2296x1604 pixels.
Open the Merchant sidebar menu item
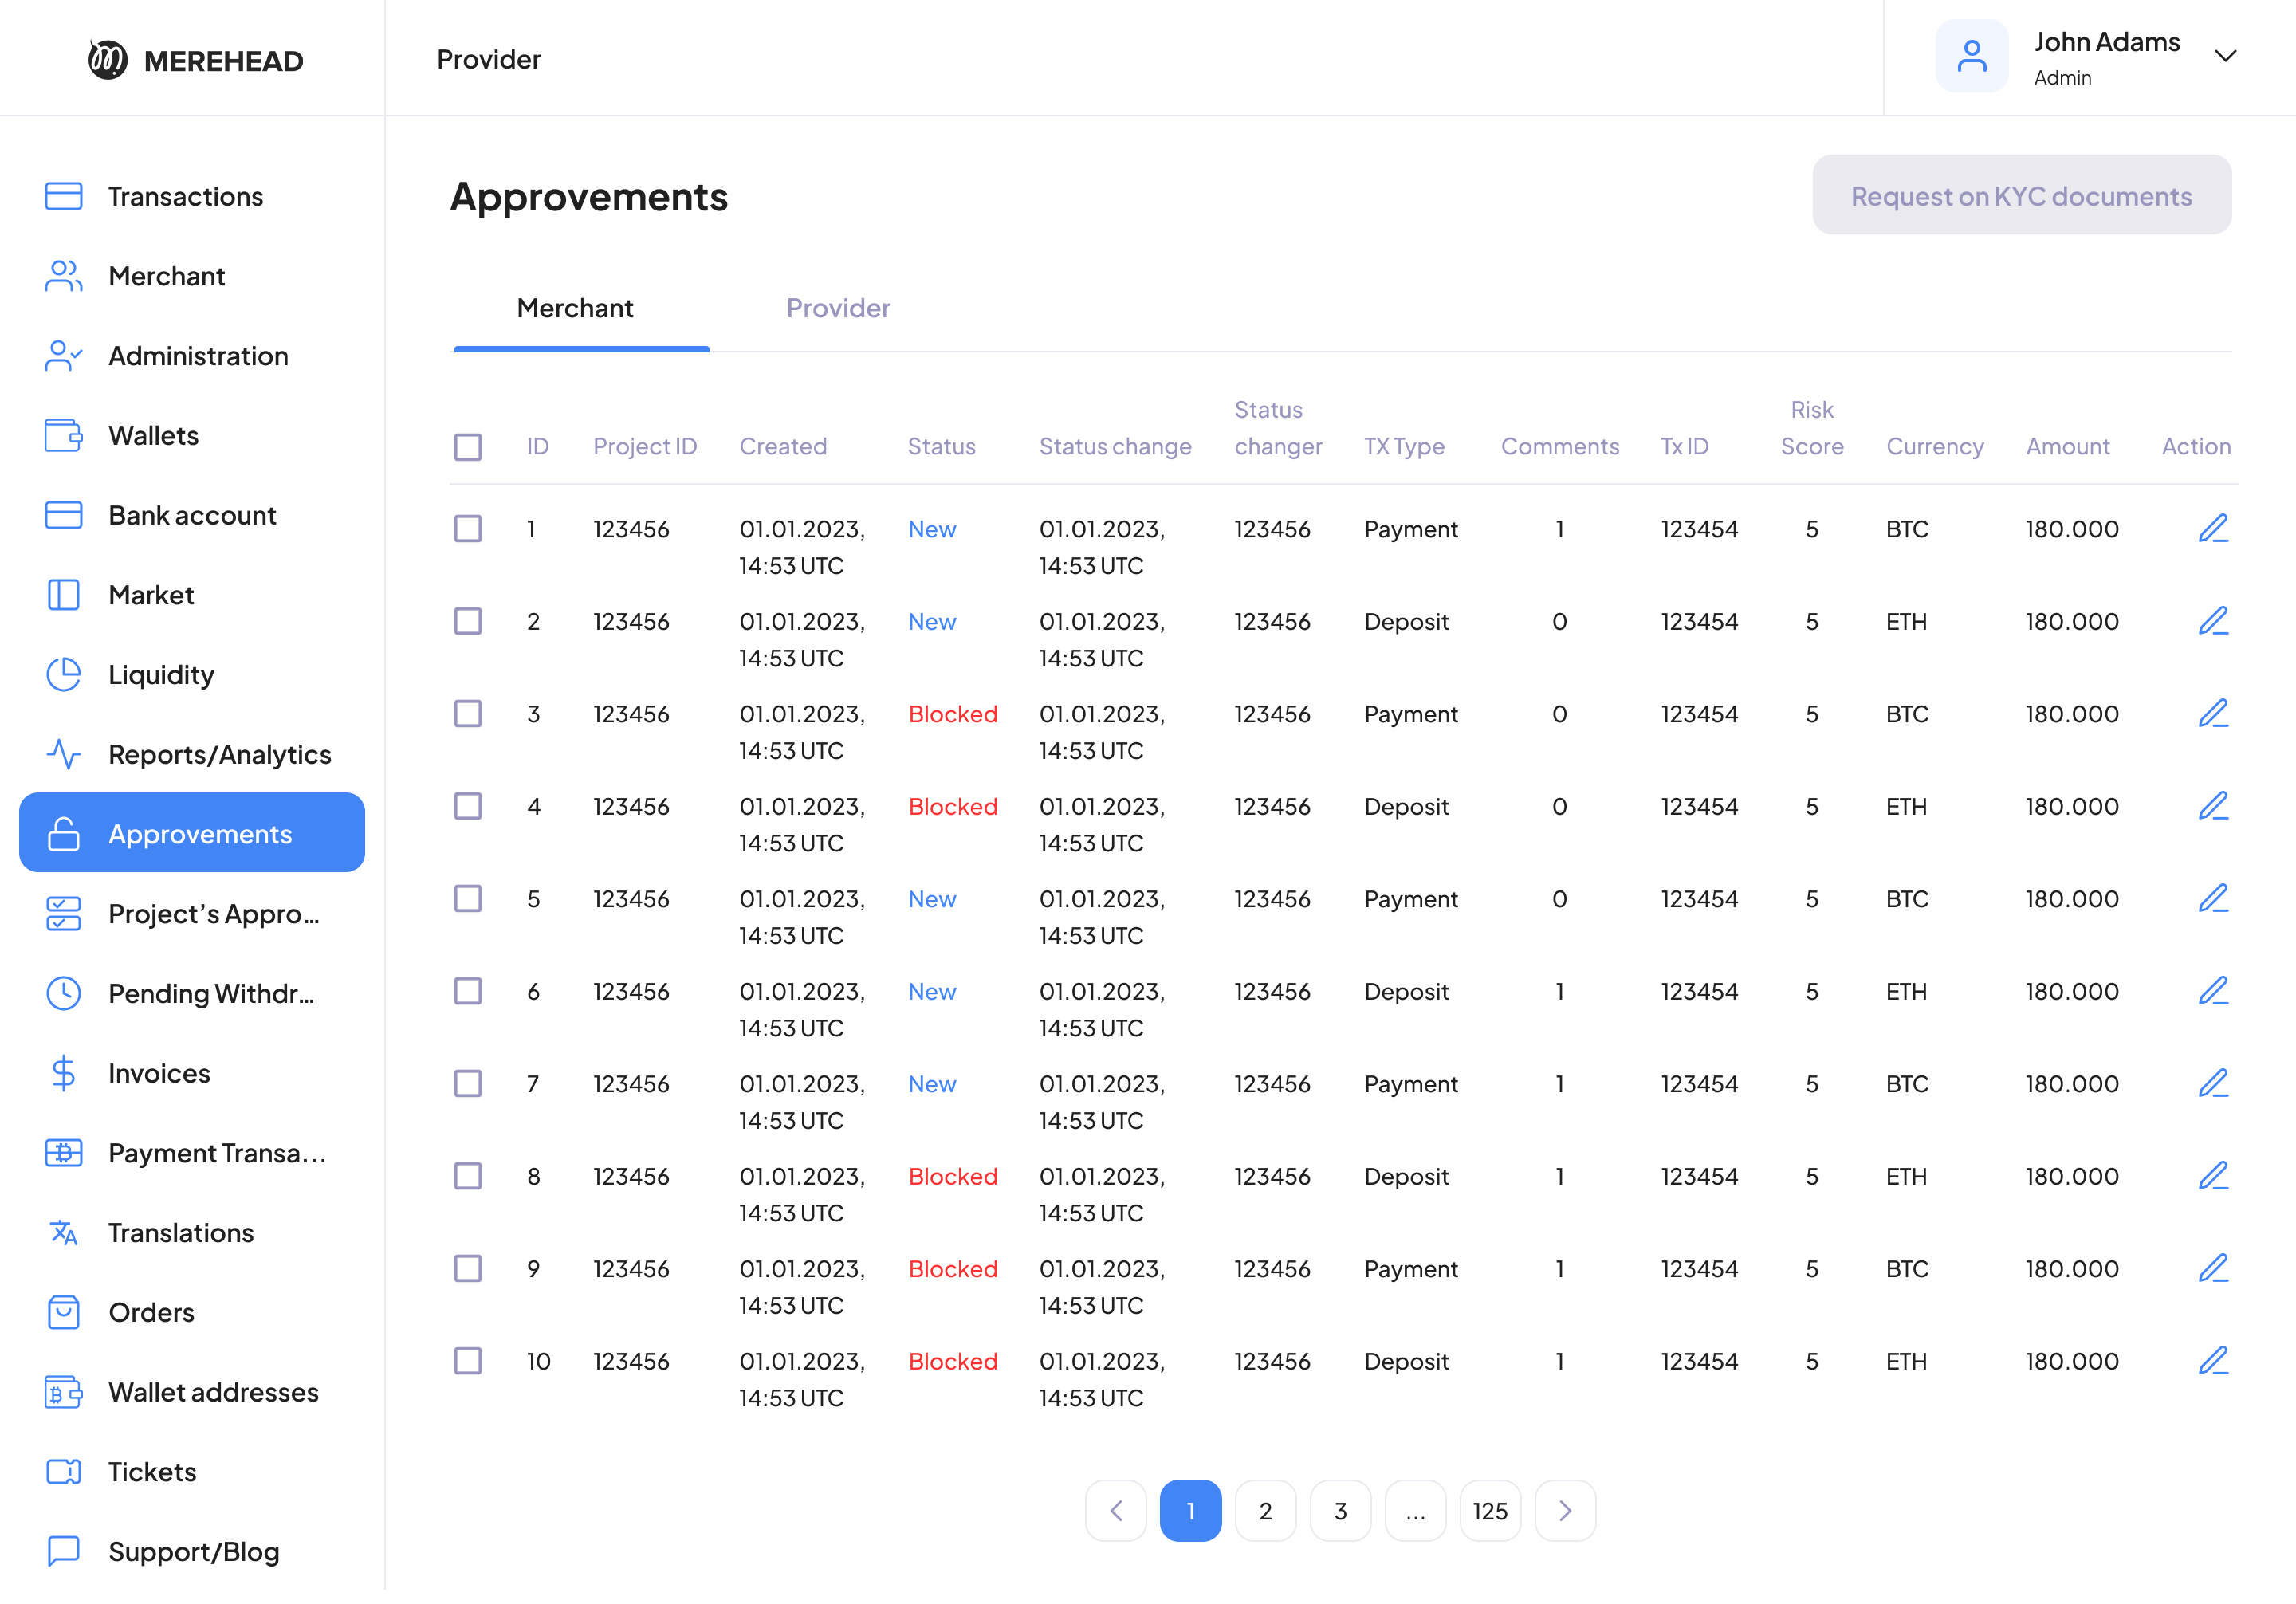pos(166,276)
